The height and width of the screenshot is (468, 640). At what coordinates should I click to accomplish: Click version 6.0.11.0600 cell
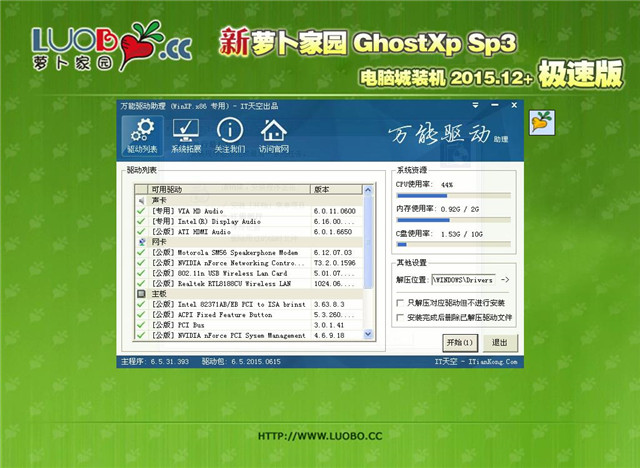(x=335, y=211)
